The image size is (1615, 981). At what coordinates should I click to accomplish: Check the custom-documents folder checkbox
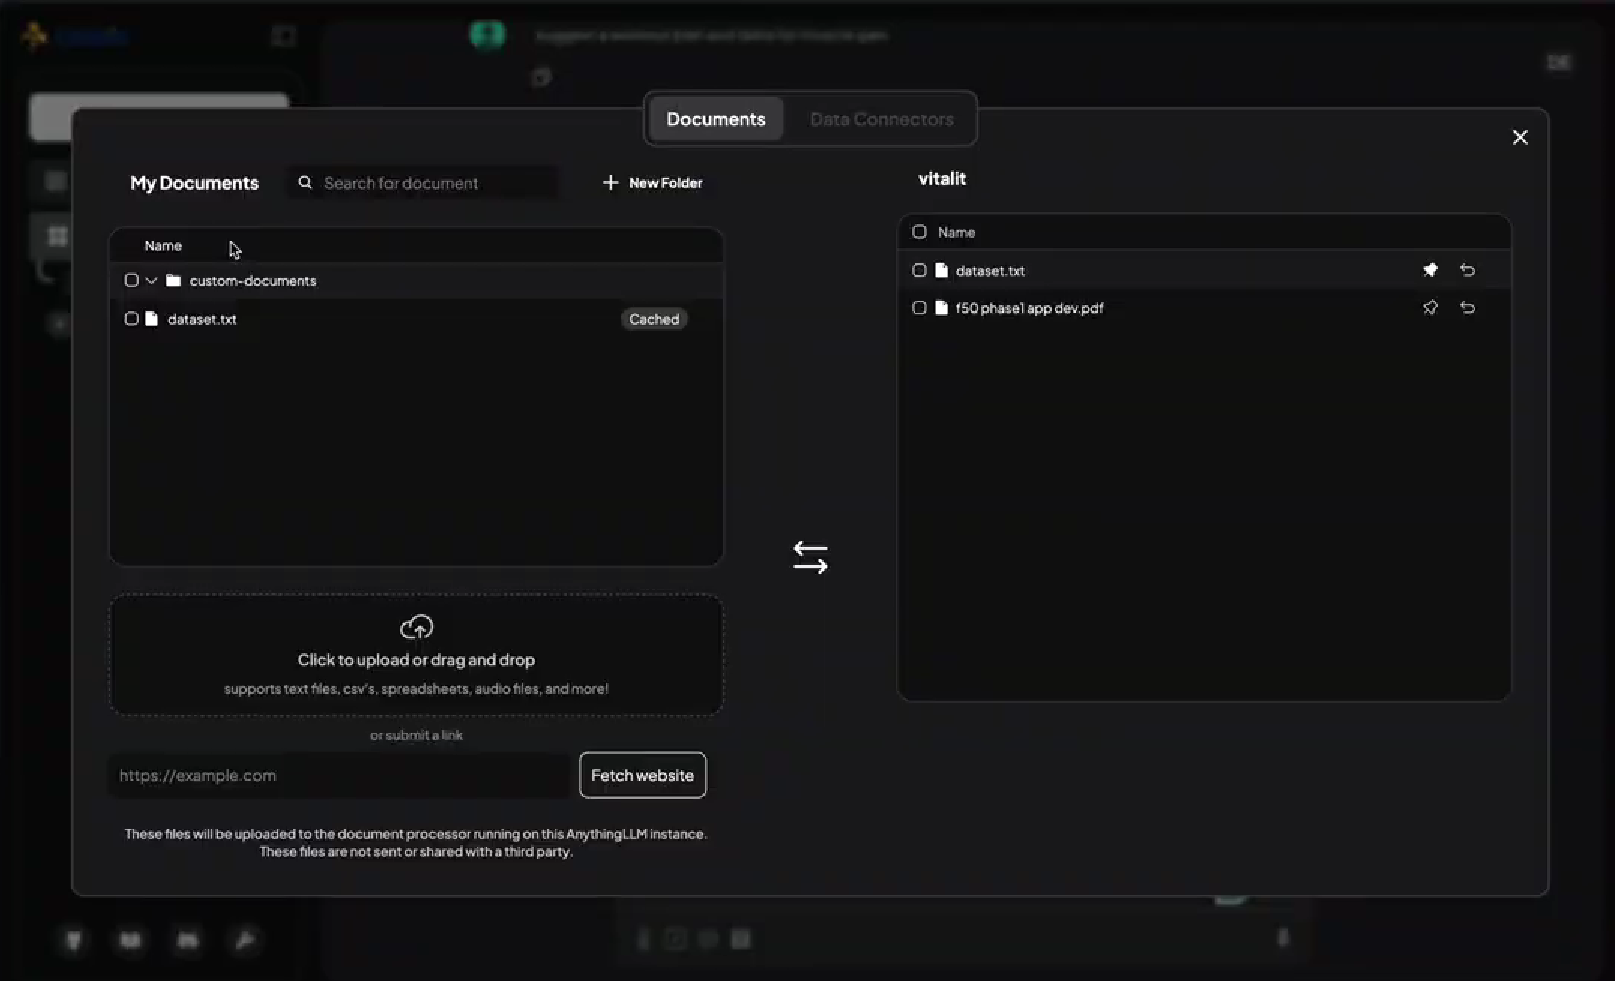coord(131,281)
